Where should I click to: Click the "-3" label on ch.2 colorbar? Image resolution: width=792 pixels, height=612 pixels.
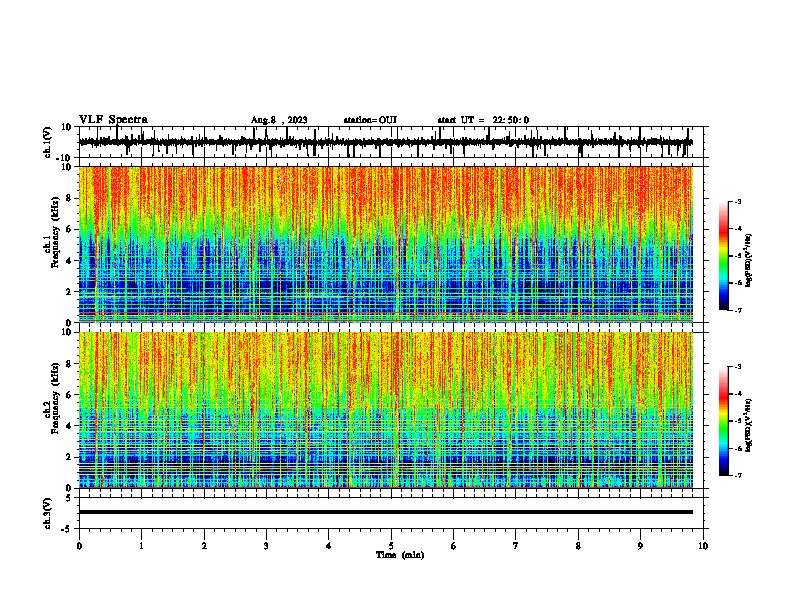pos(737,367)
